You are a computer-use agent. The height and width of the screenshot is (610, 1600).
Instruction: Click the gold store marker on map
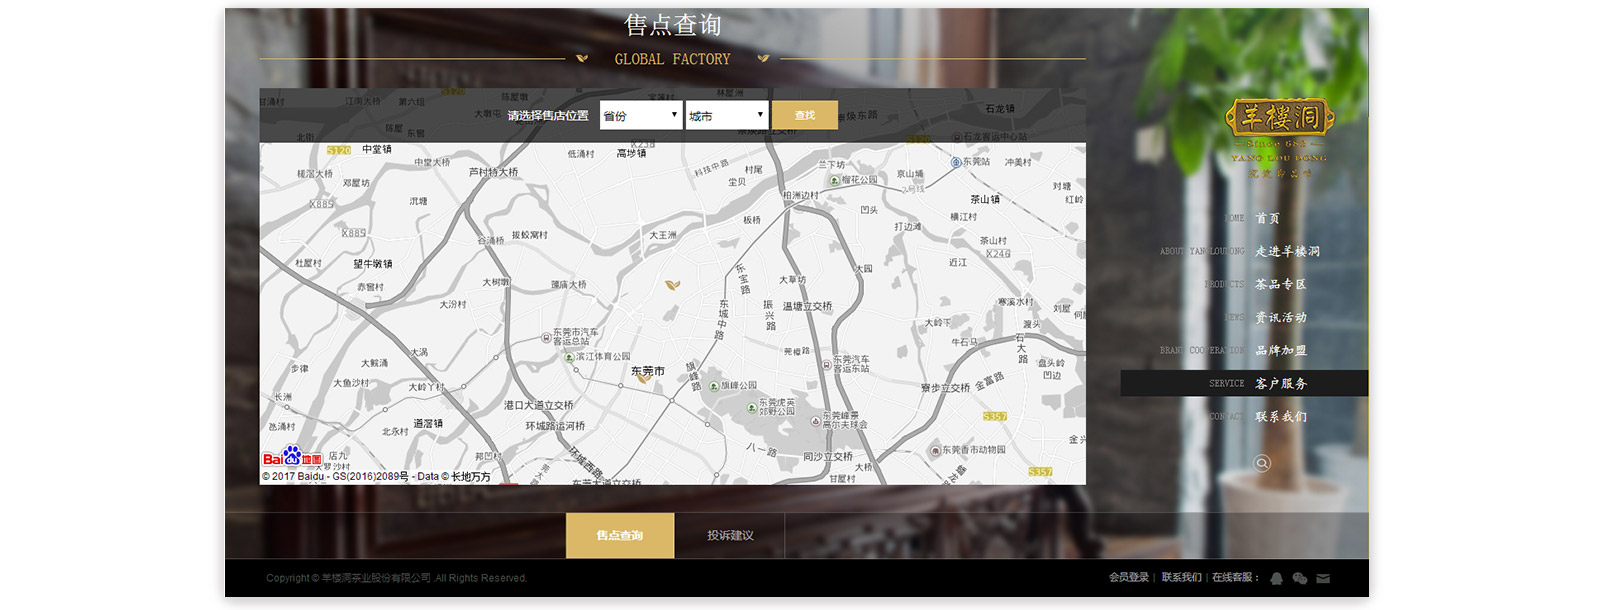click(673, 285)
